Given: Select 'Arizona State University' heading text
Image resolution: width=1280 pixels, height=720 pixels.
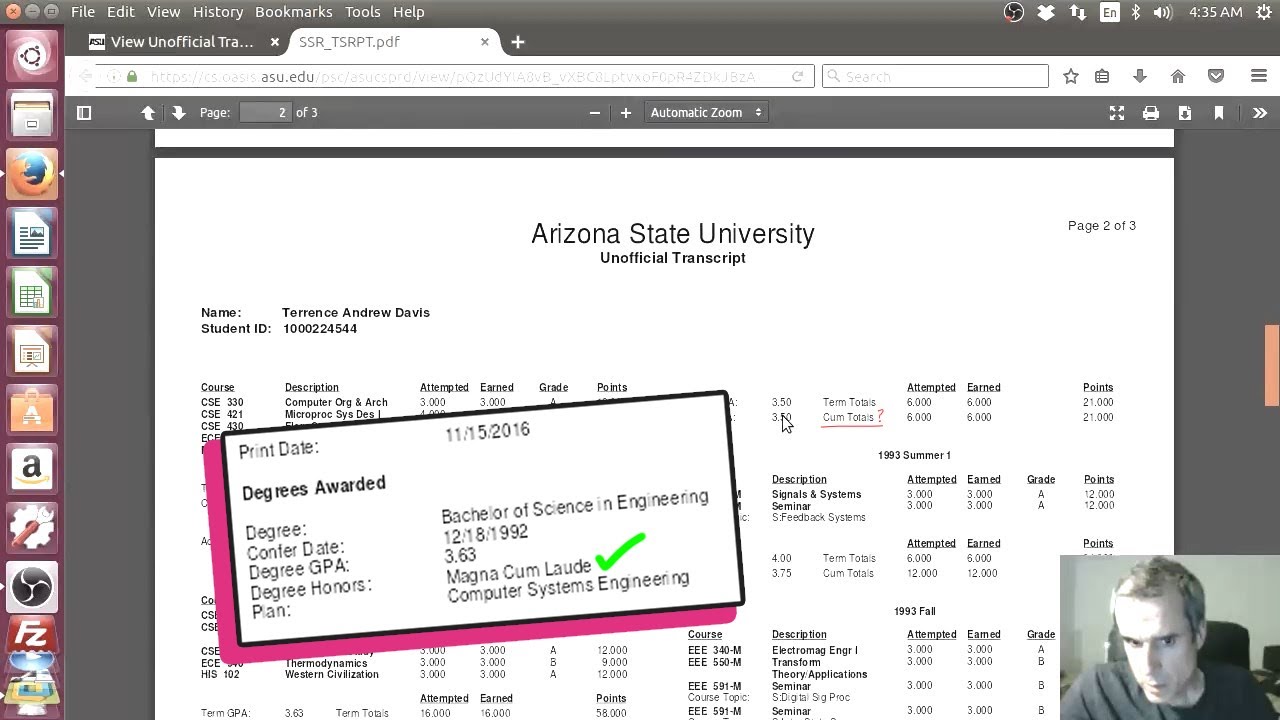Looking at the screenshot, I should (673, 234).
